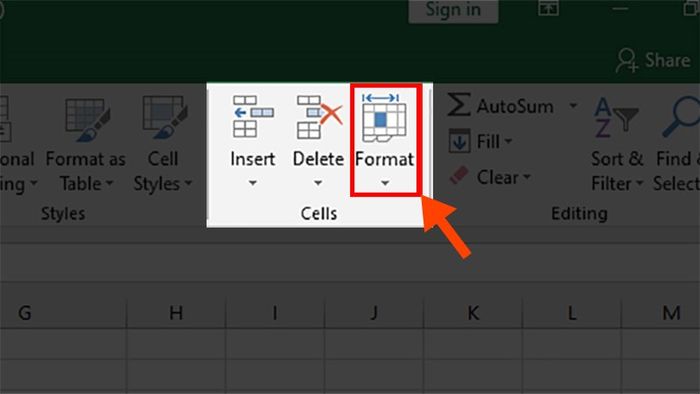Click the Find & Select magnifier icon
Screen dimensions: 700x394
(x=681, y=117)
